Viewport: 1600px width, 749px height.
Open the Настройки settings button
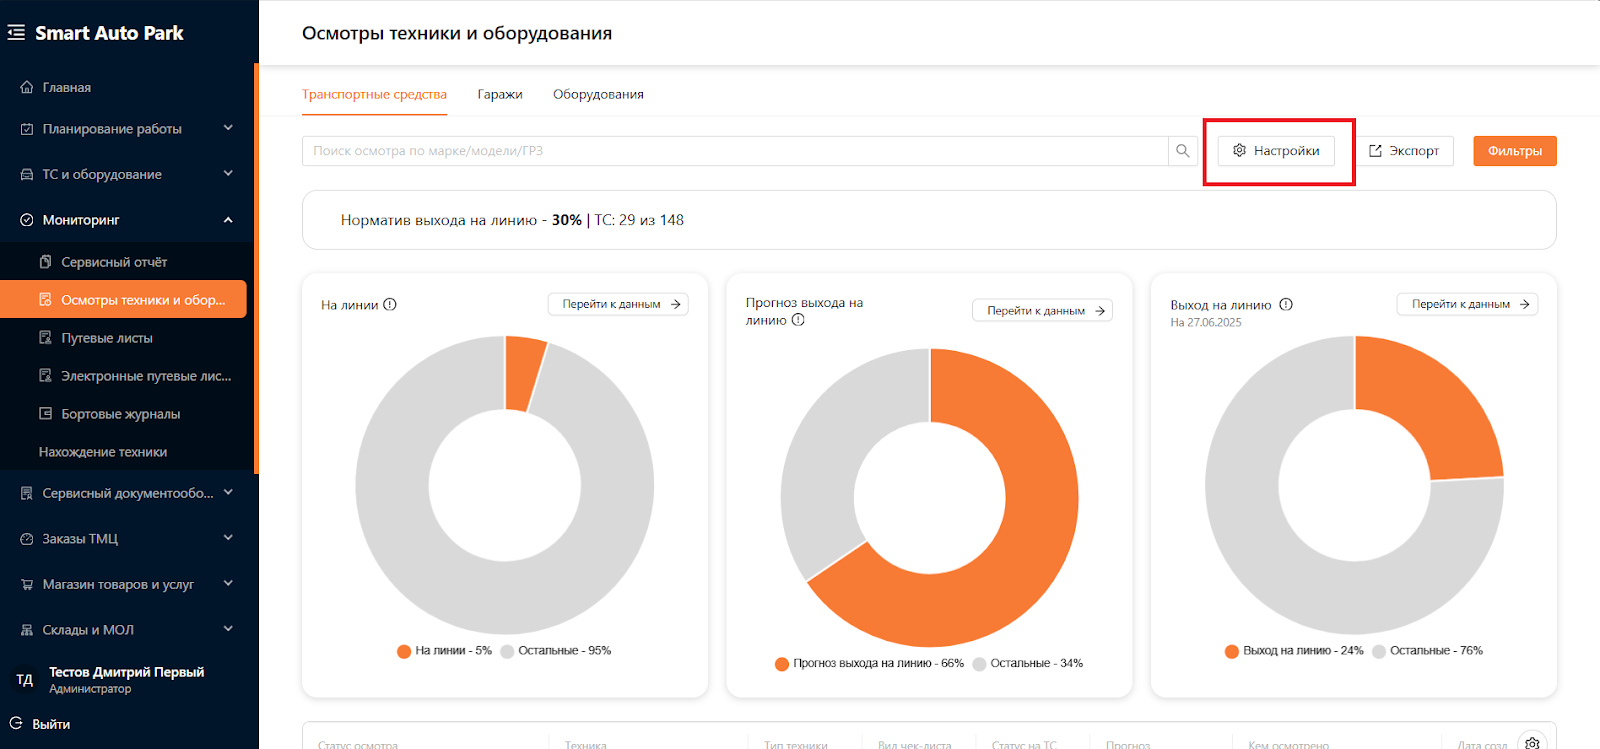click(1276, 151)
